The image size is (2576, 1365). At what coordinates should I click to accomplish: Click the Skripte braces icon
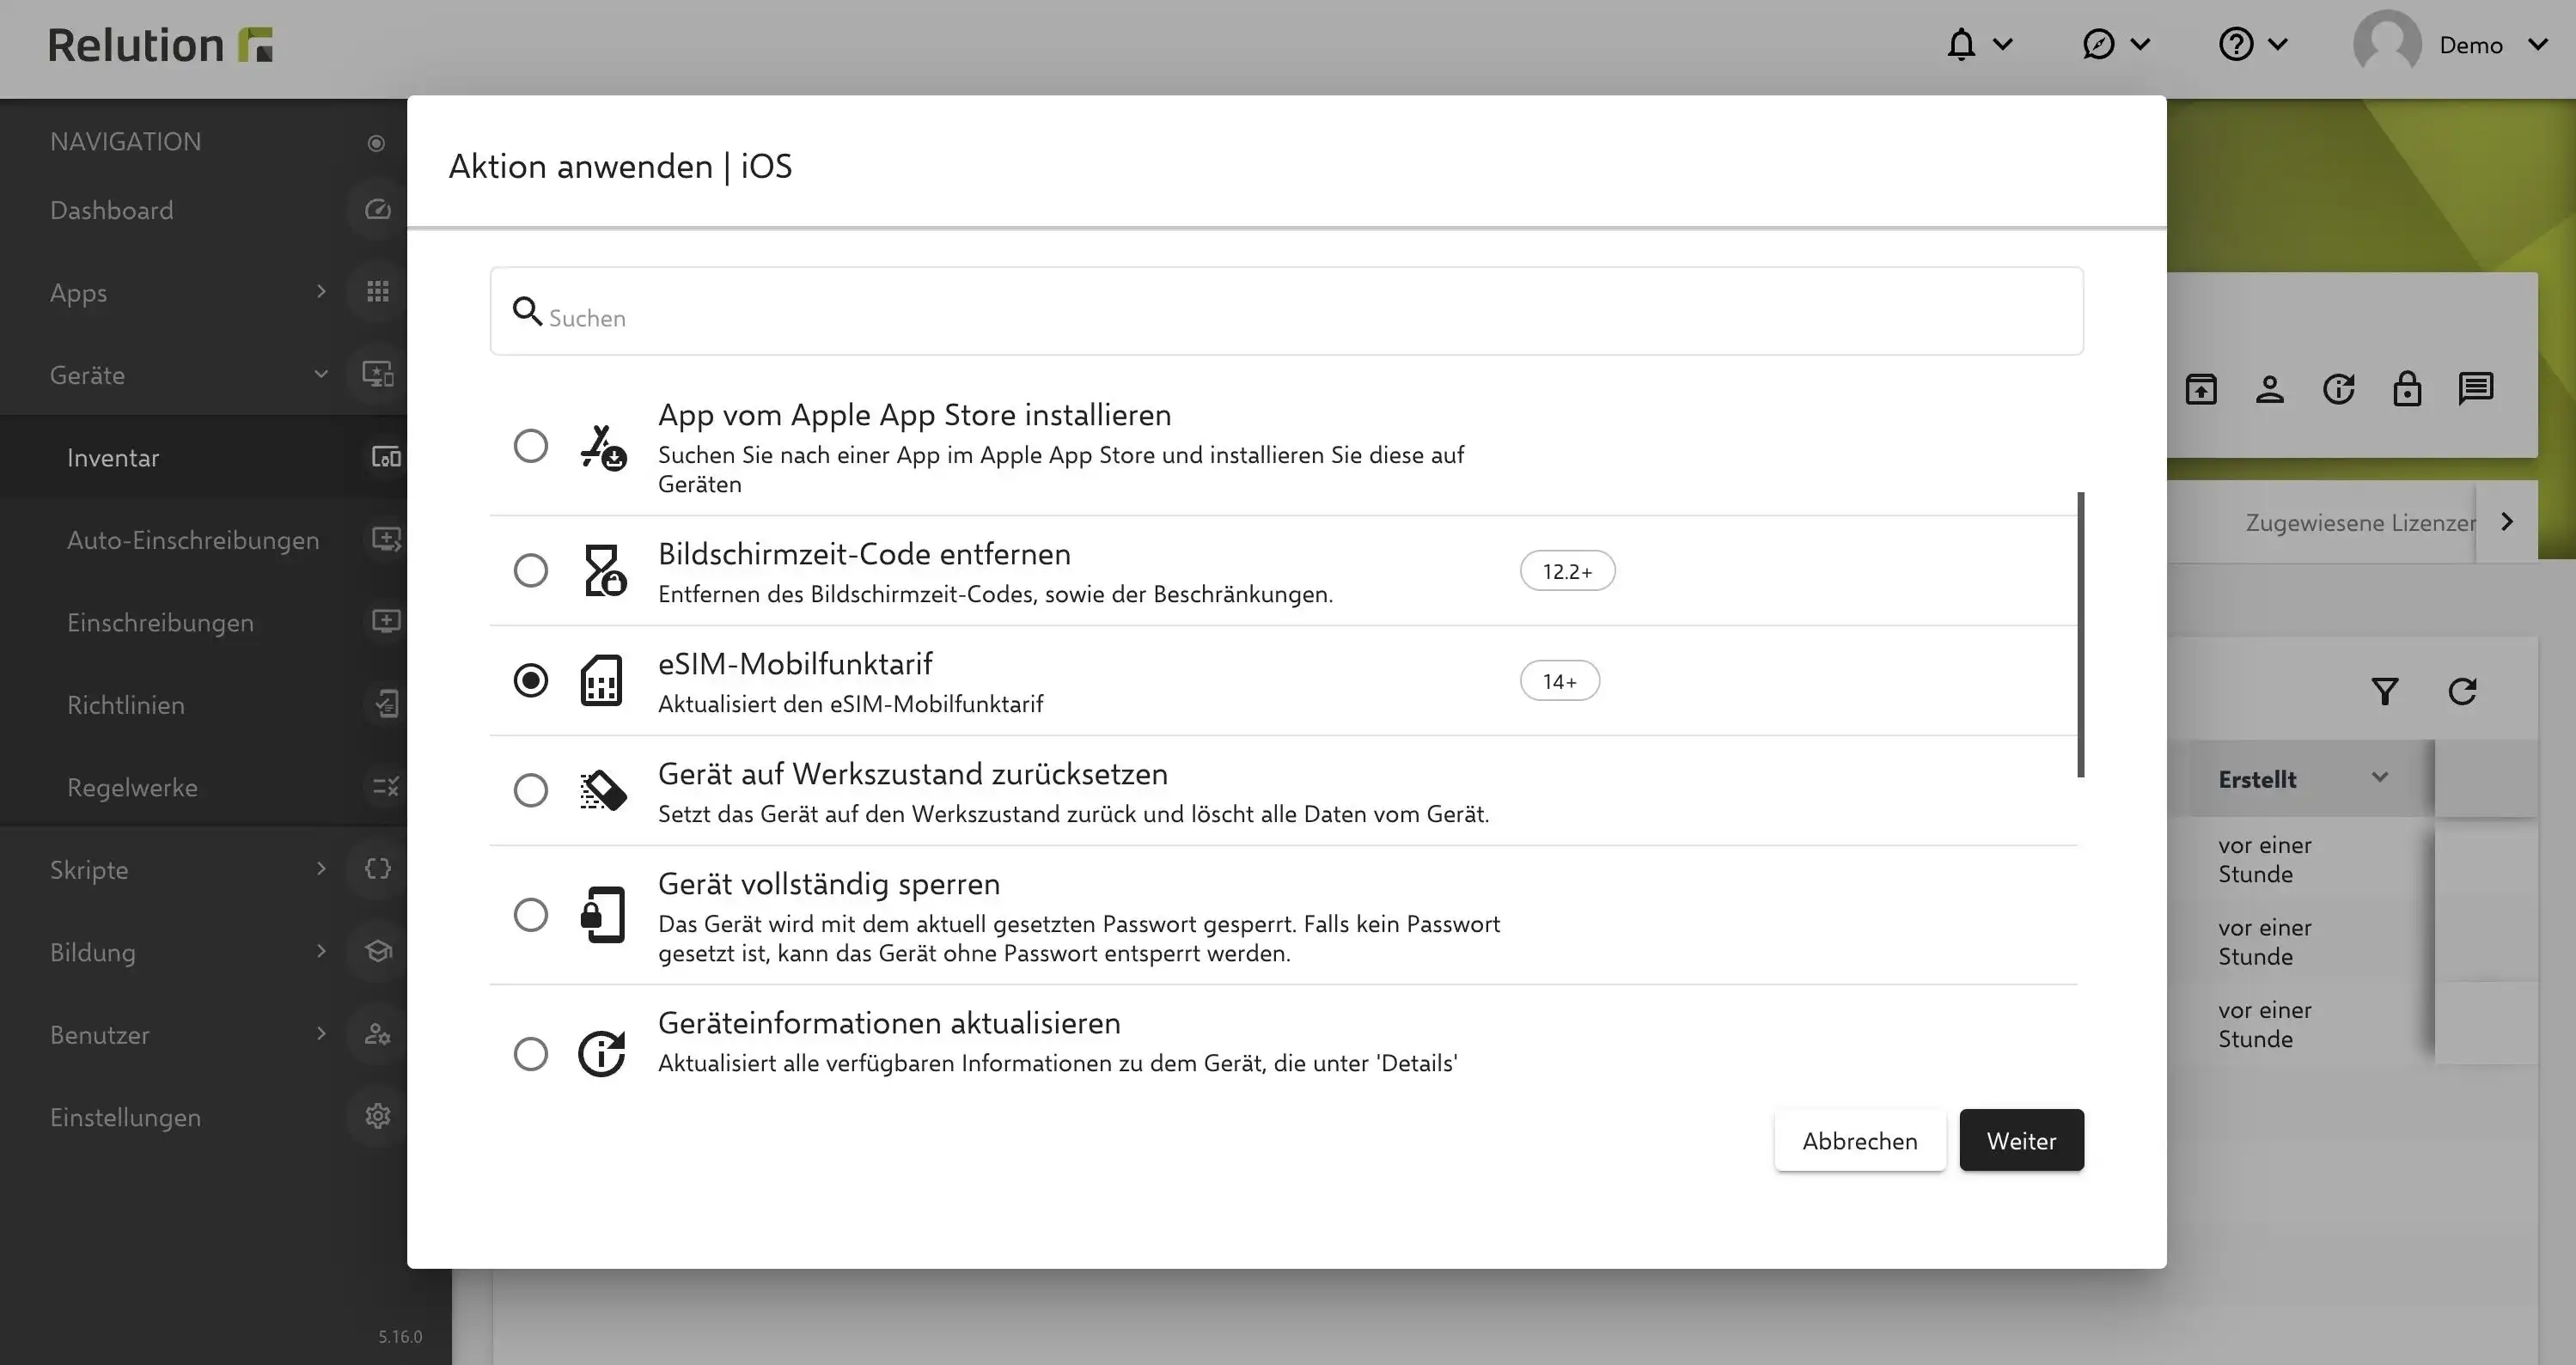[377, 869]
